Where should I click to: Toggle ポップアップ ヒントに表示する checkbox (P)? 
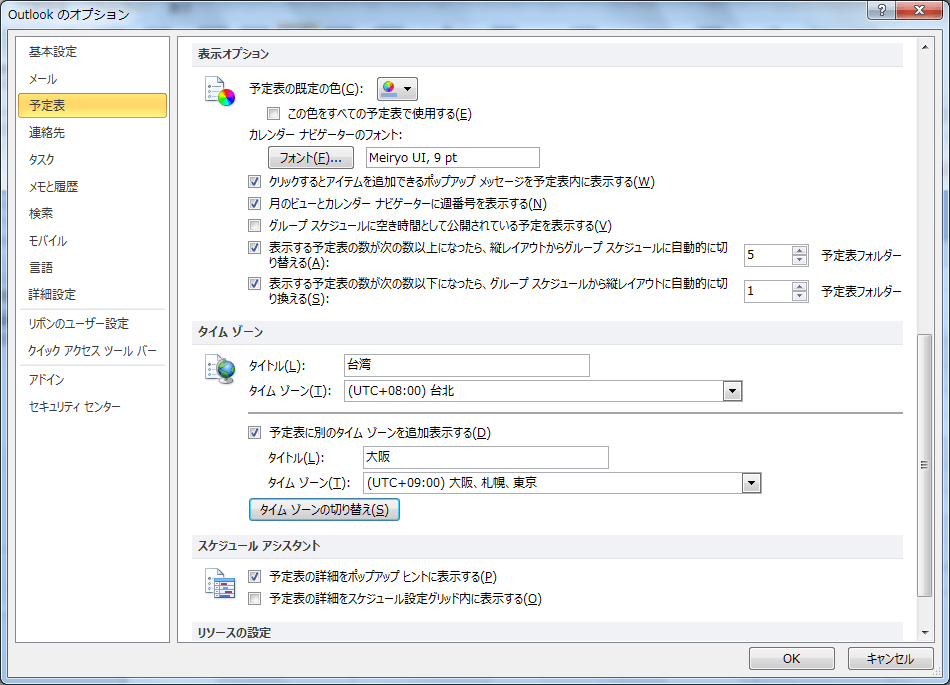coord(254,577)
